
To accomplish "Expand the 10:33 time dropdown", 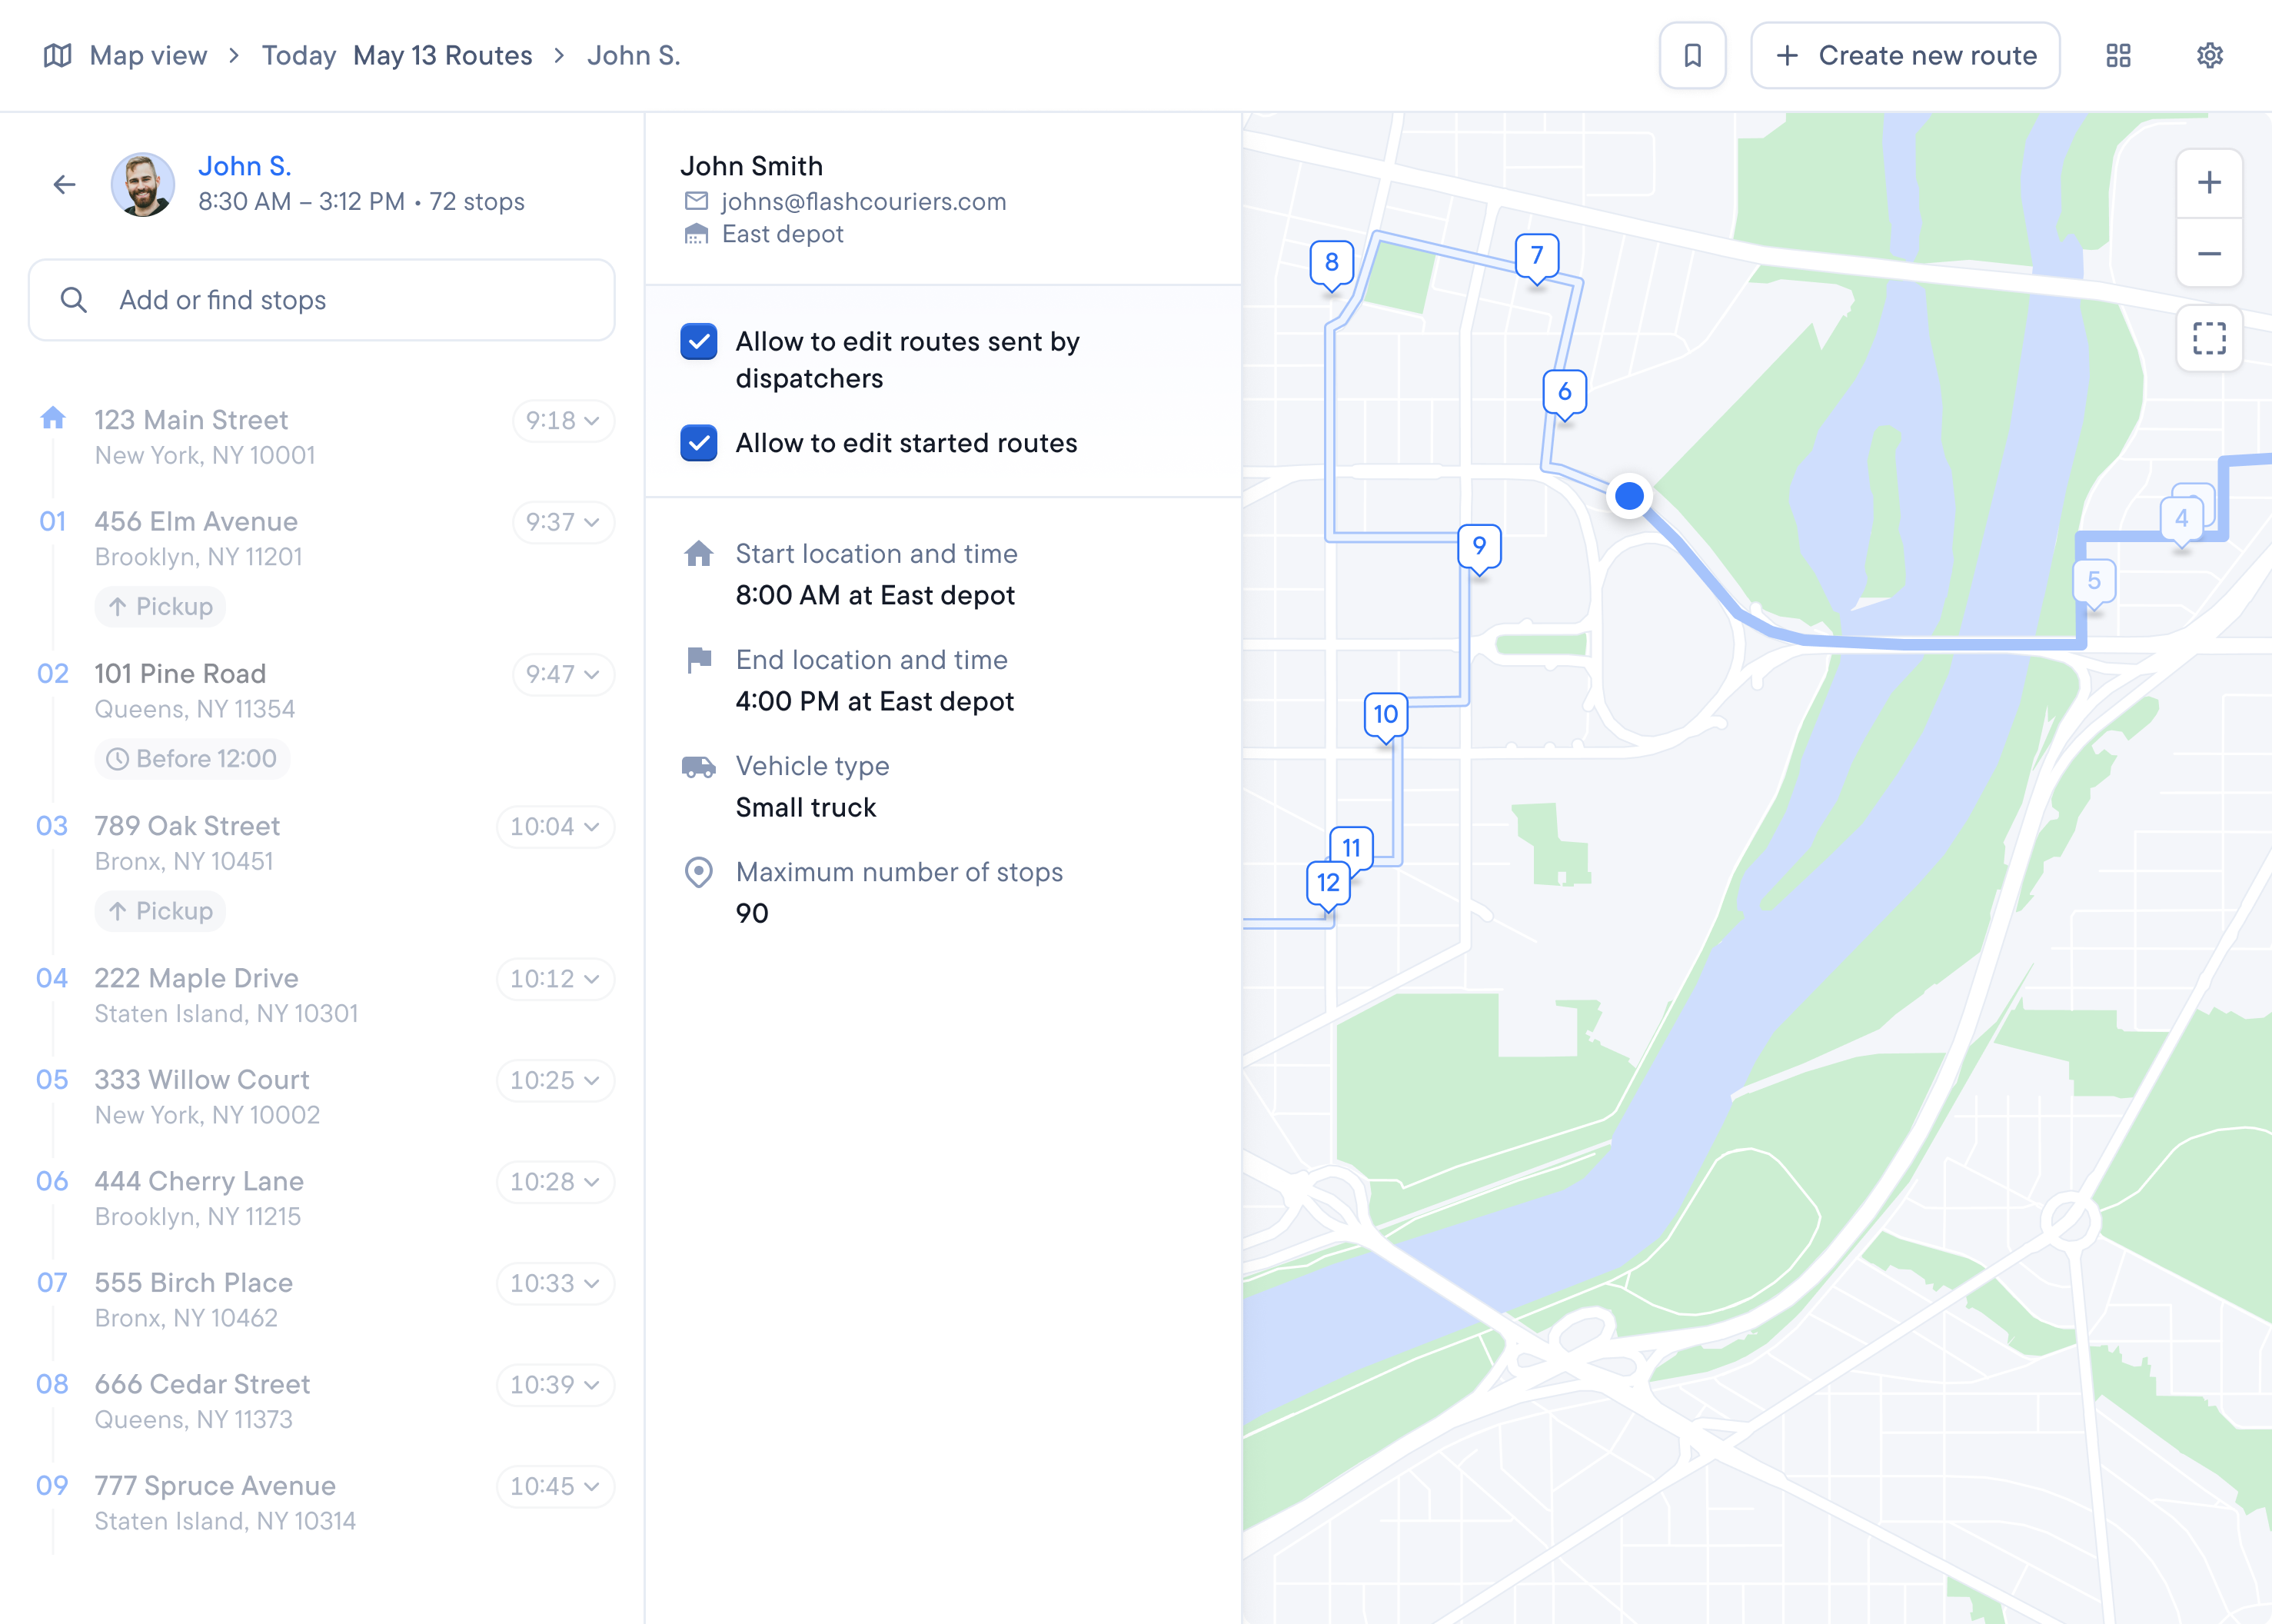I will point(555,1283).
